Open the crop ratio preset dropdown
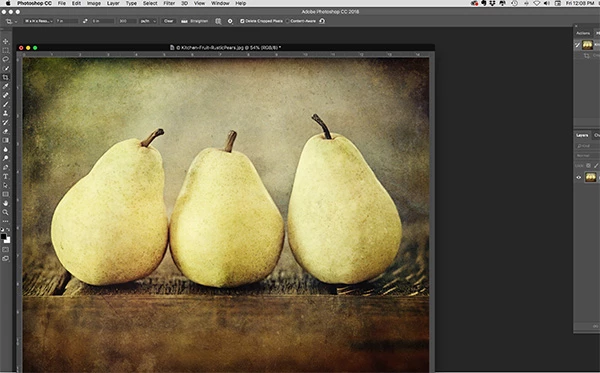 (39, 21)
